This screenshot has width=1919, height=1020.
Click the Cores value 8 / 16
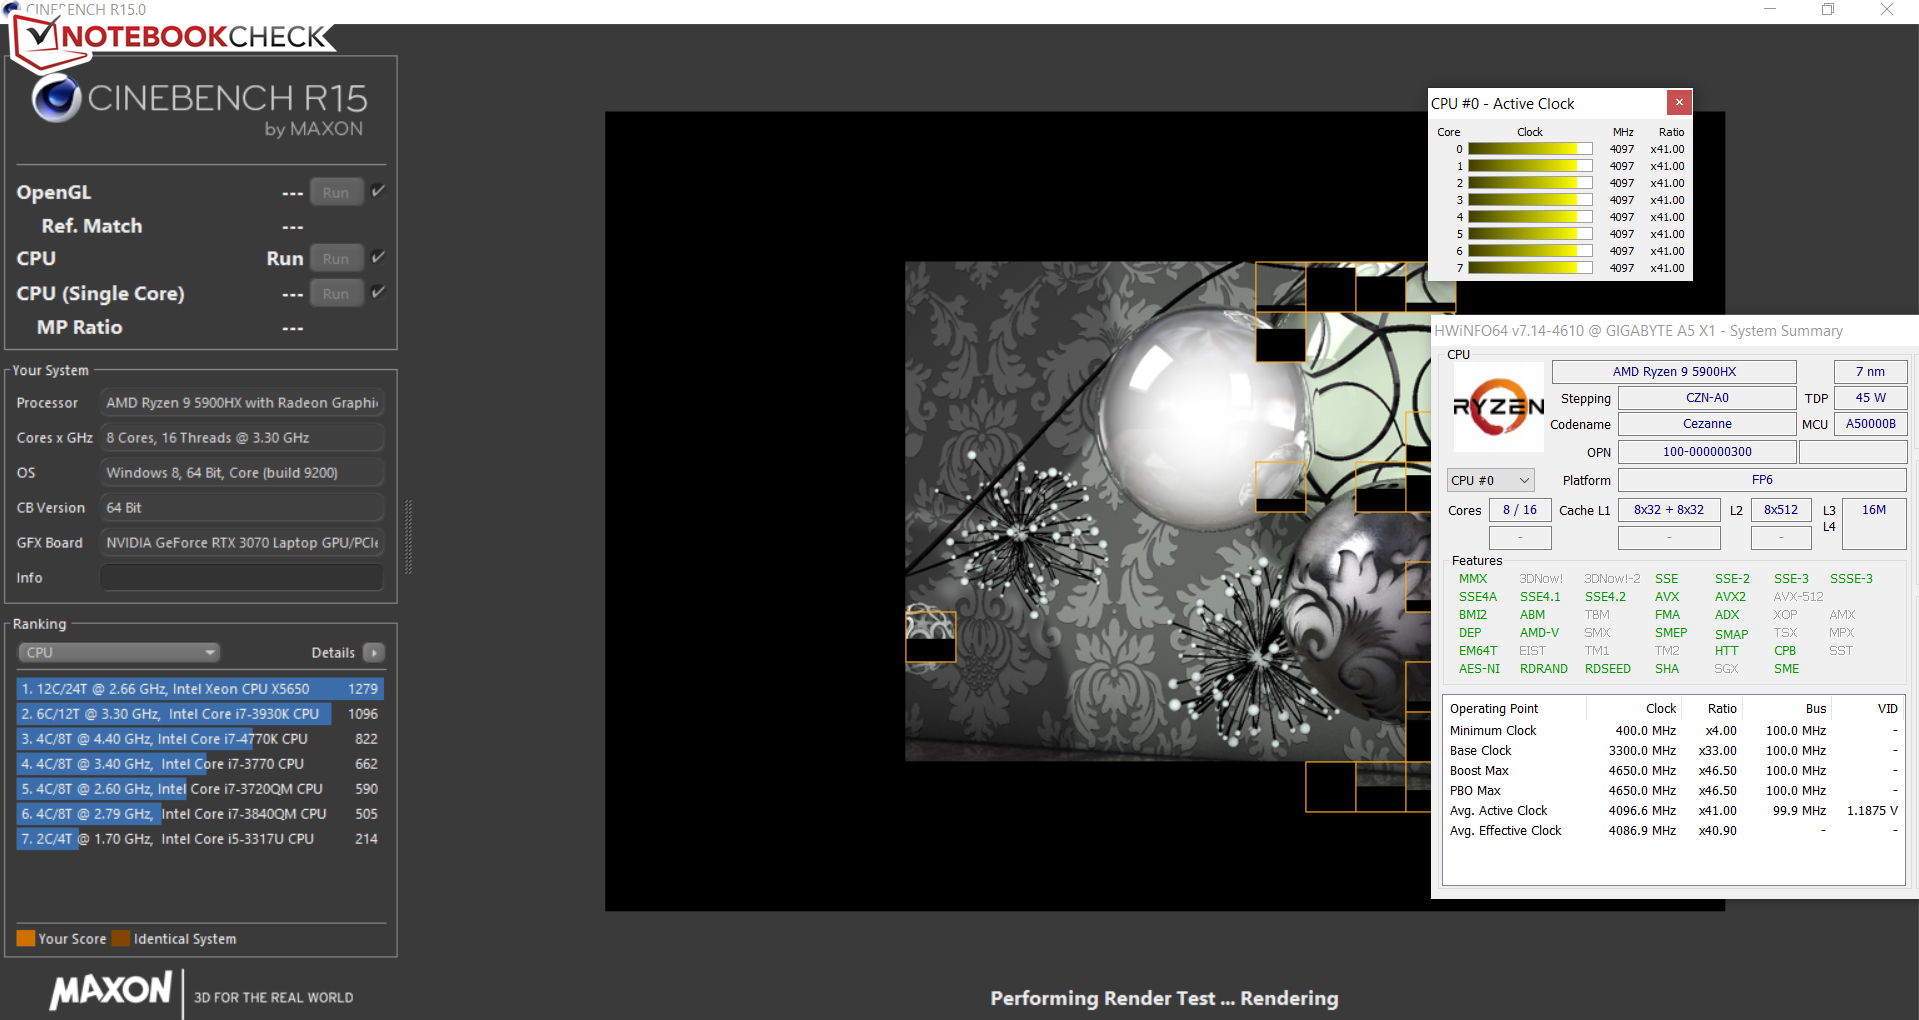(x=1520, y=510)
